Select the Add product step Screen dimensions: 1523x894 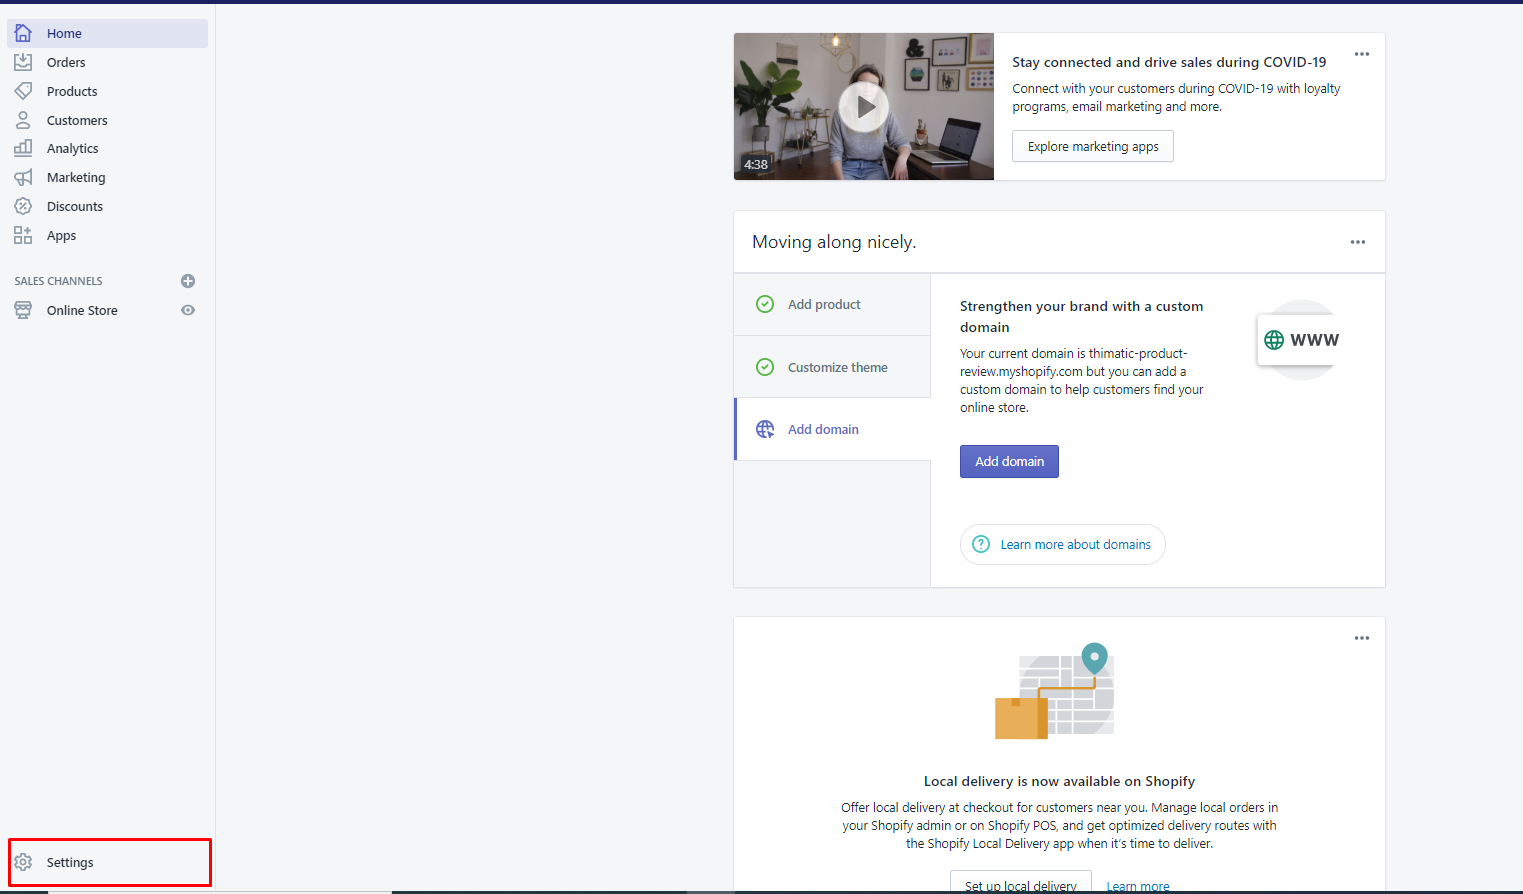(832, 304)
